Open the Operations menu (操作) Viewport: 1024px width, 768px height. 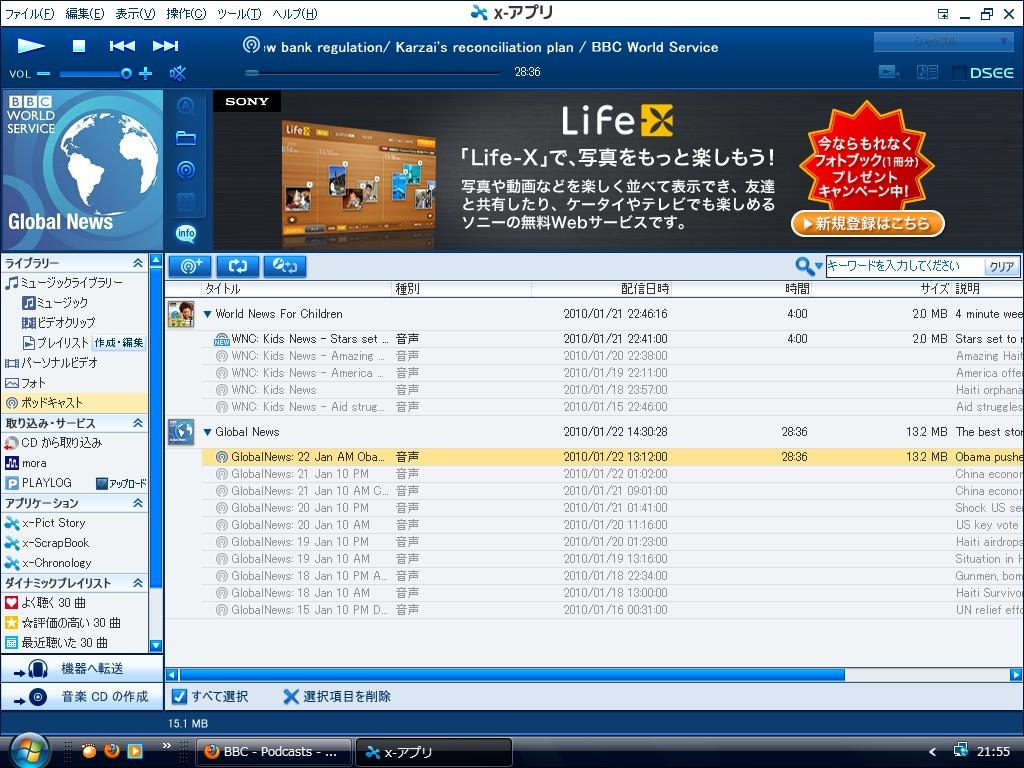pyautogui.click(x=186, y=14)
